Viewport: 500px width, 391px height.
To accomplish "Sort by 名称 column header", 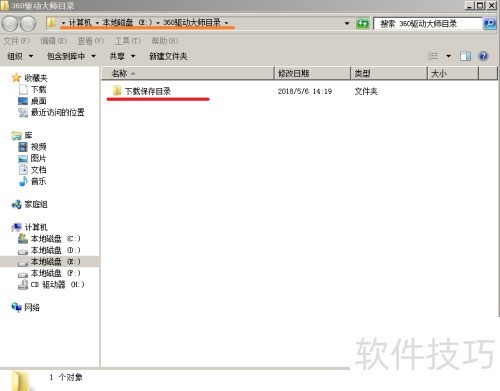I will (187, 73).
